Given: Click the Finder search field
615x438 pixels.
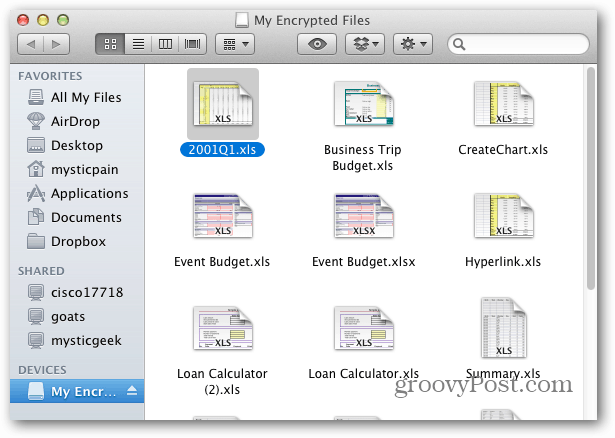Looking at the screenshot, I should click(x=518, y=44).
